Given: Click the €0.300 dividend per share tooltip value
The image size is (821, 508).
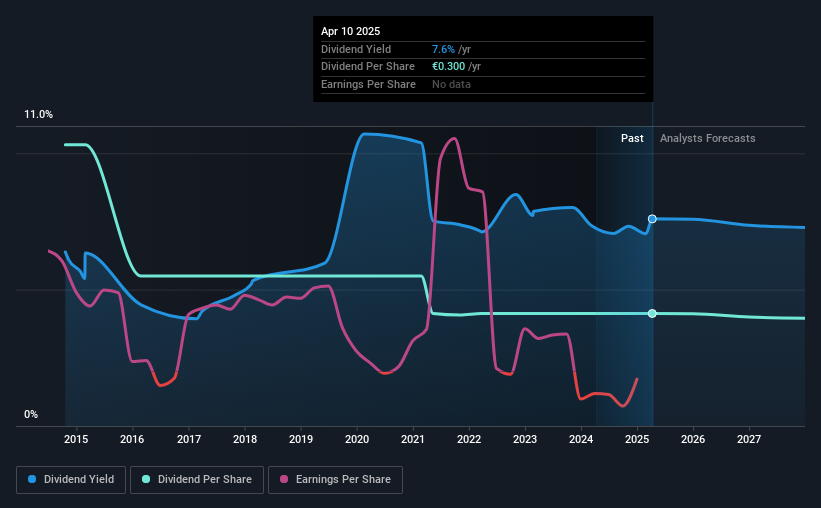Looking at the screenshot, I should click(448, 67).
